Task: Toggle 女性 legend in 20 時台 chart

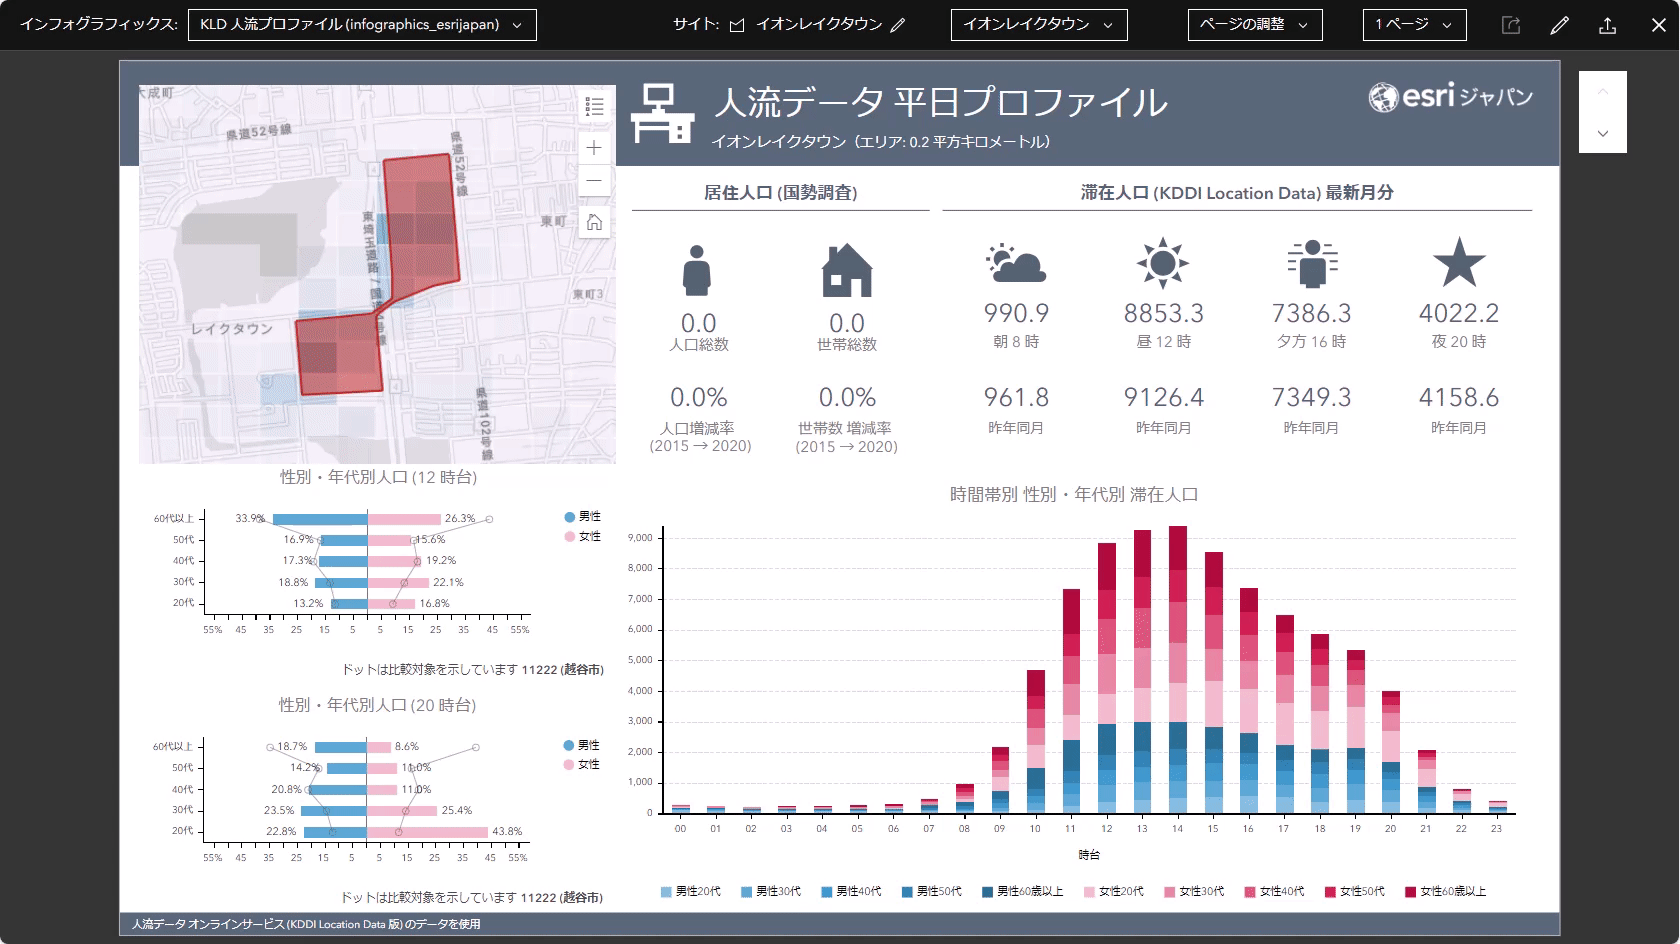Action: coord(582,764)
